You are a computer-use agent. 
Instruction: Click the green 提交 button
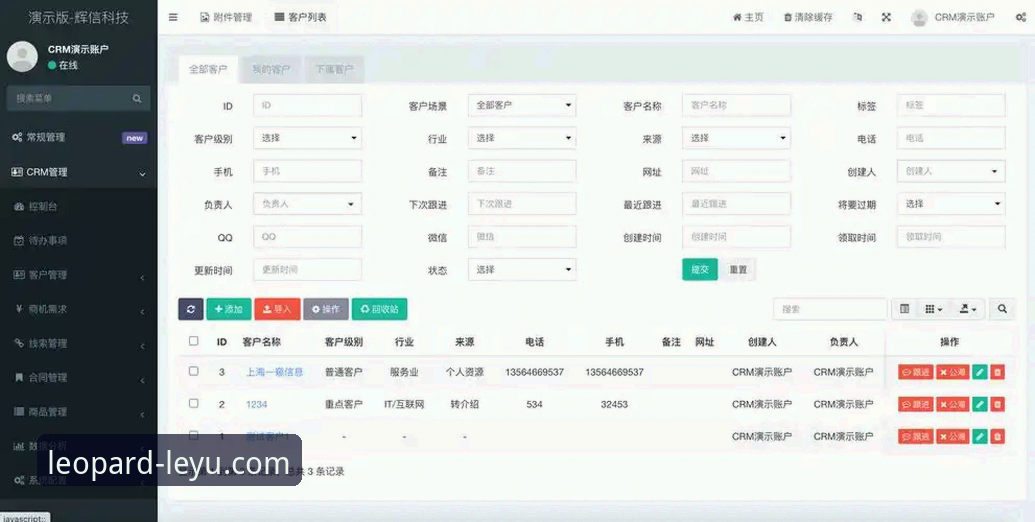pyautogui.click(x=700, y=269)
